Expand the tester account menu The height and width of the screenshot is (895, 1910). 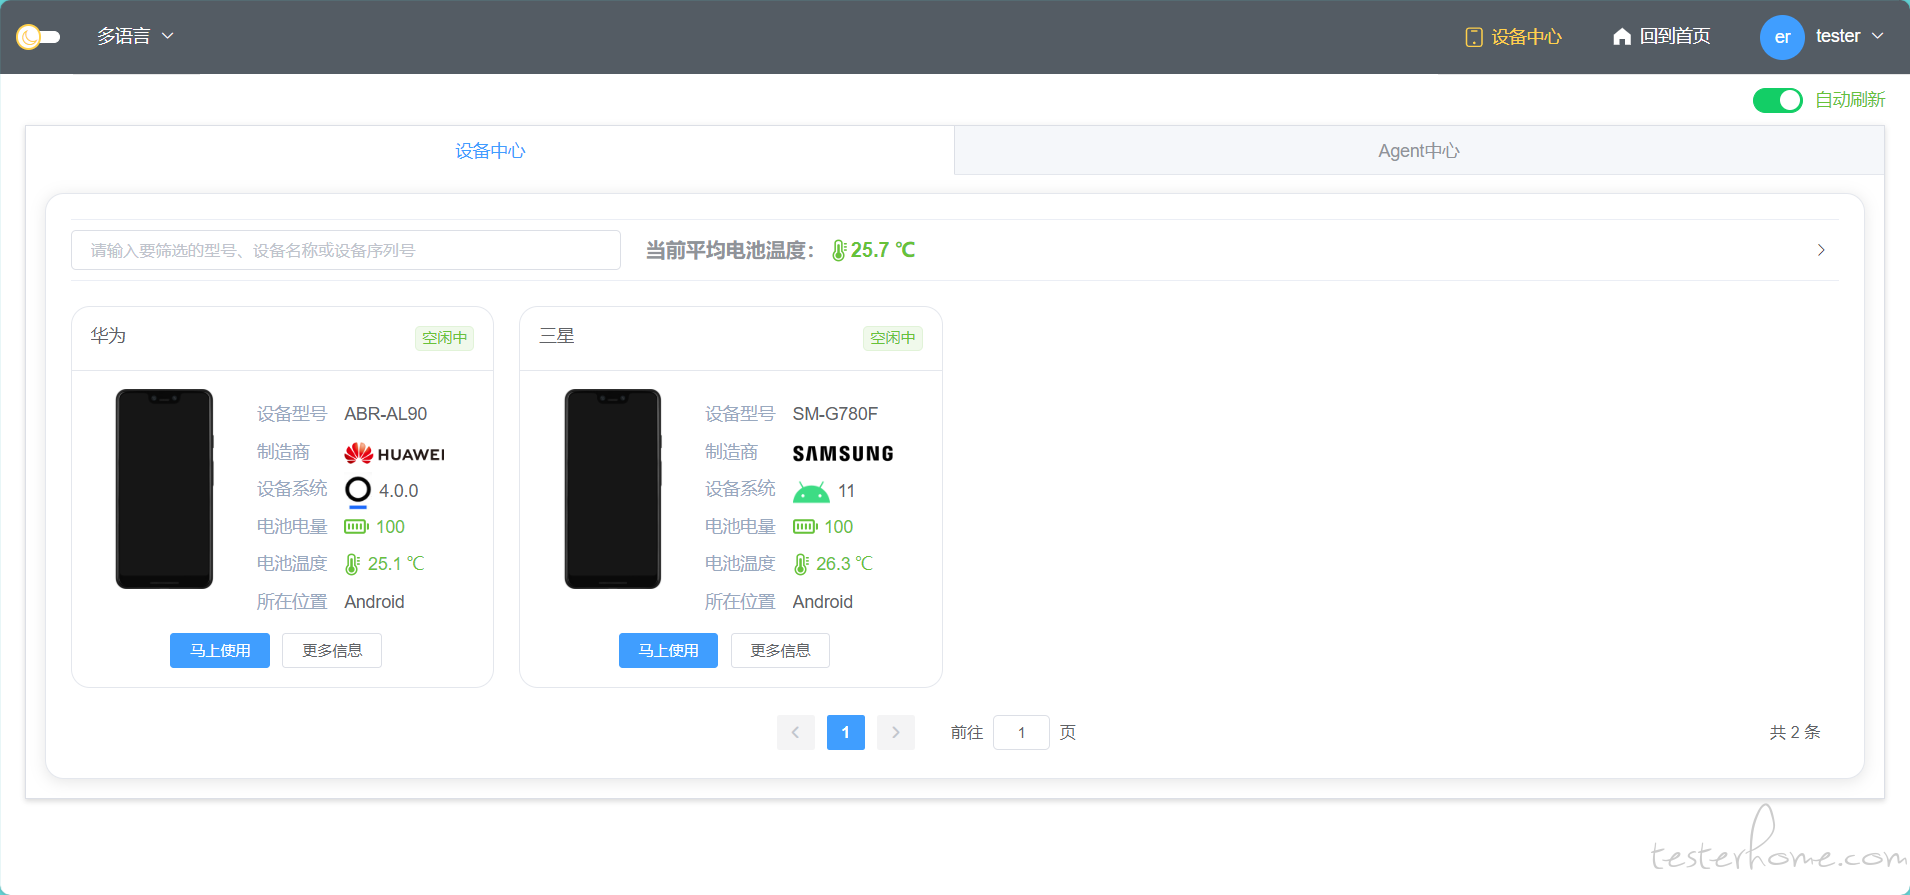[1849, 36]
